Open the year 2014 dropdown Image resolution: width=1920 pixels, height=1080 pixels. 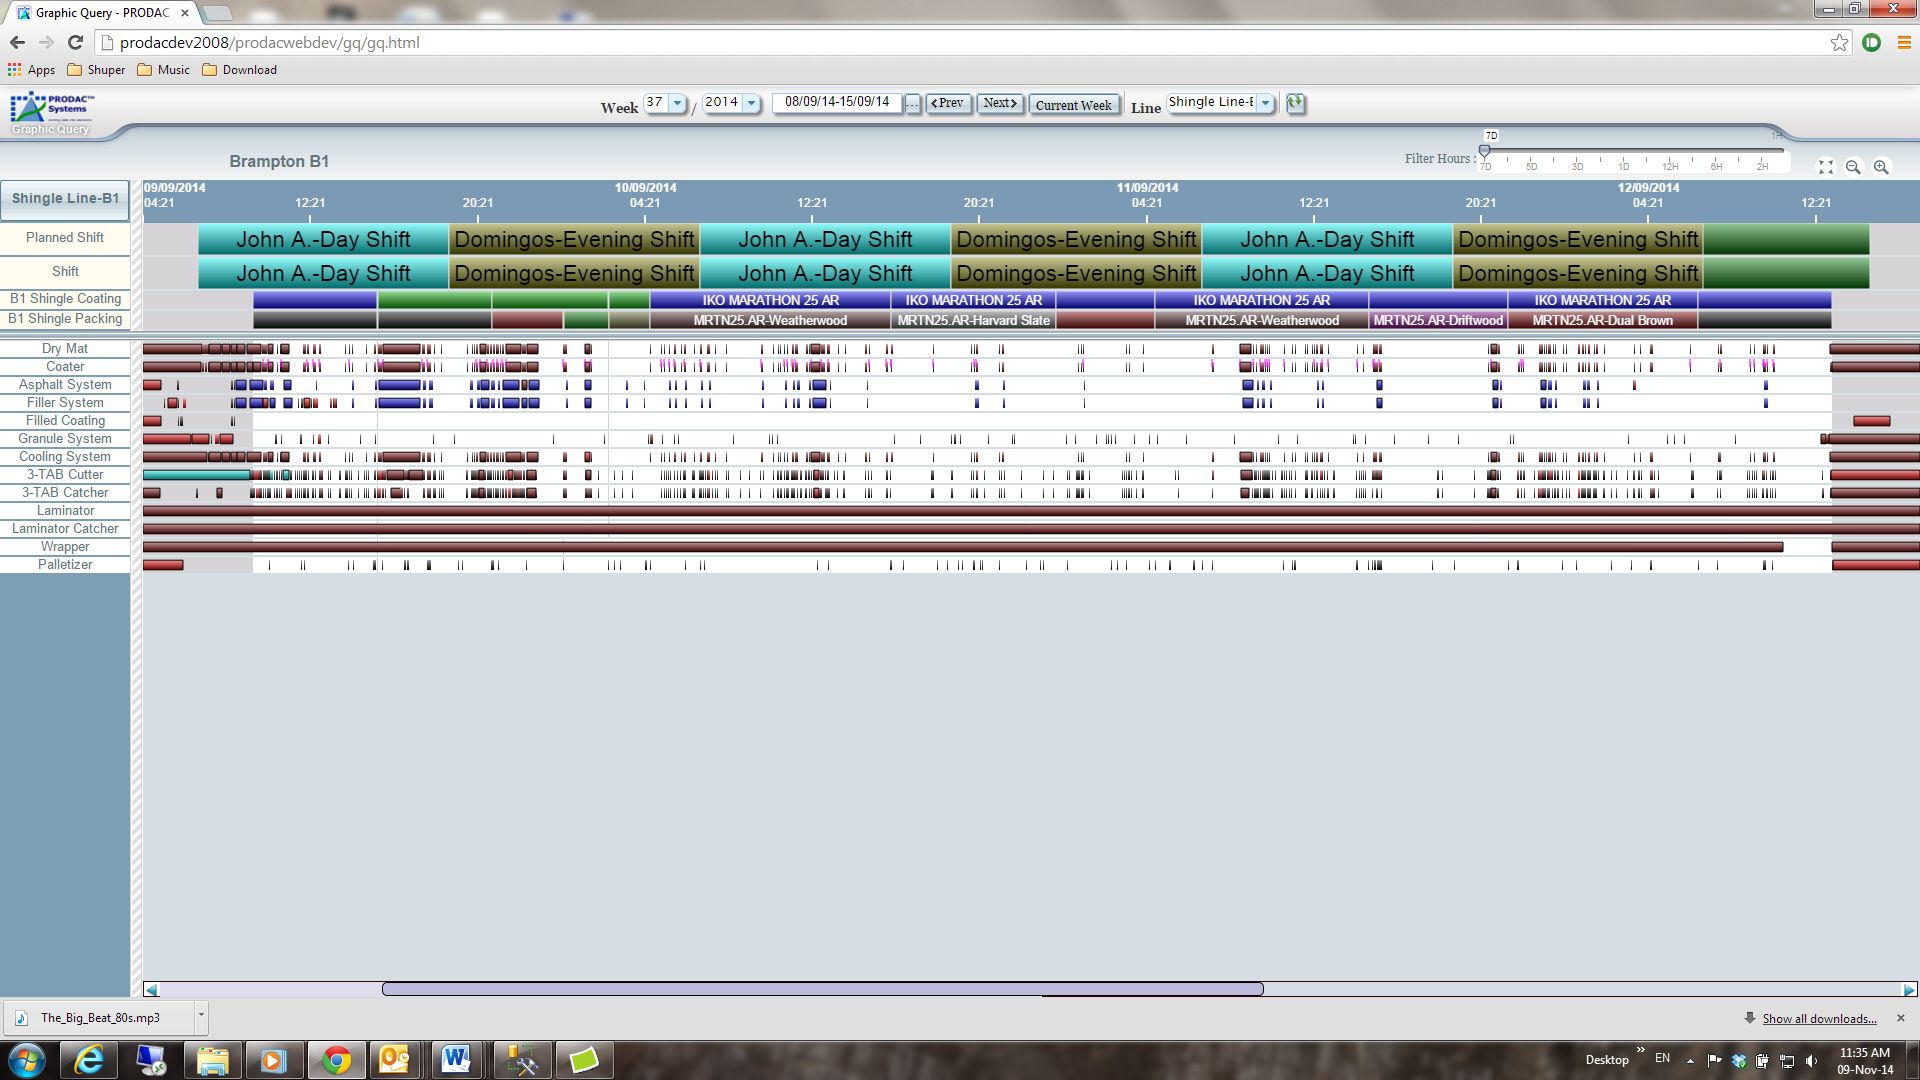coord(751,103)
